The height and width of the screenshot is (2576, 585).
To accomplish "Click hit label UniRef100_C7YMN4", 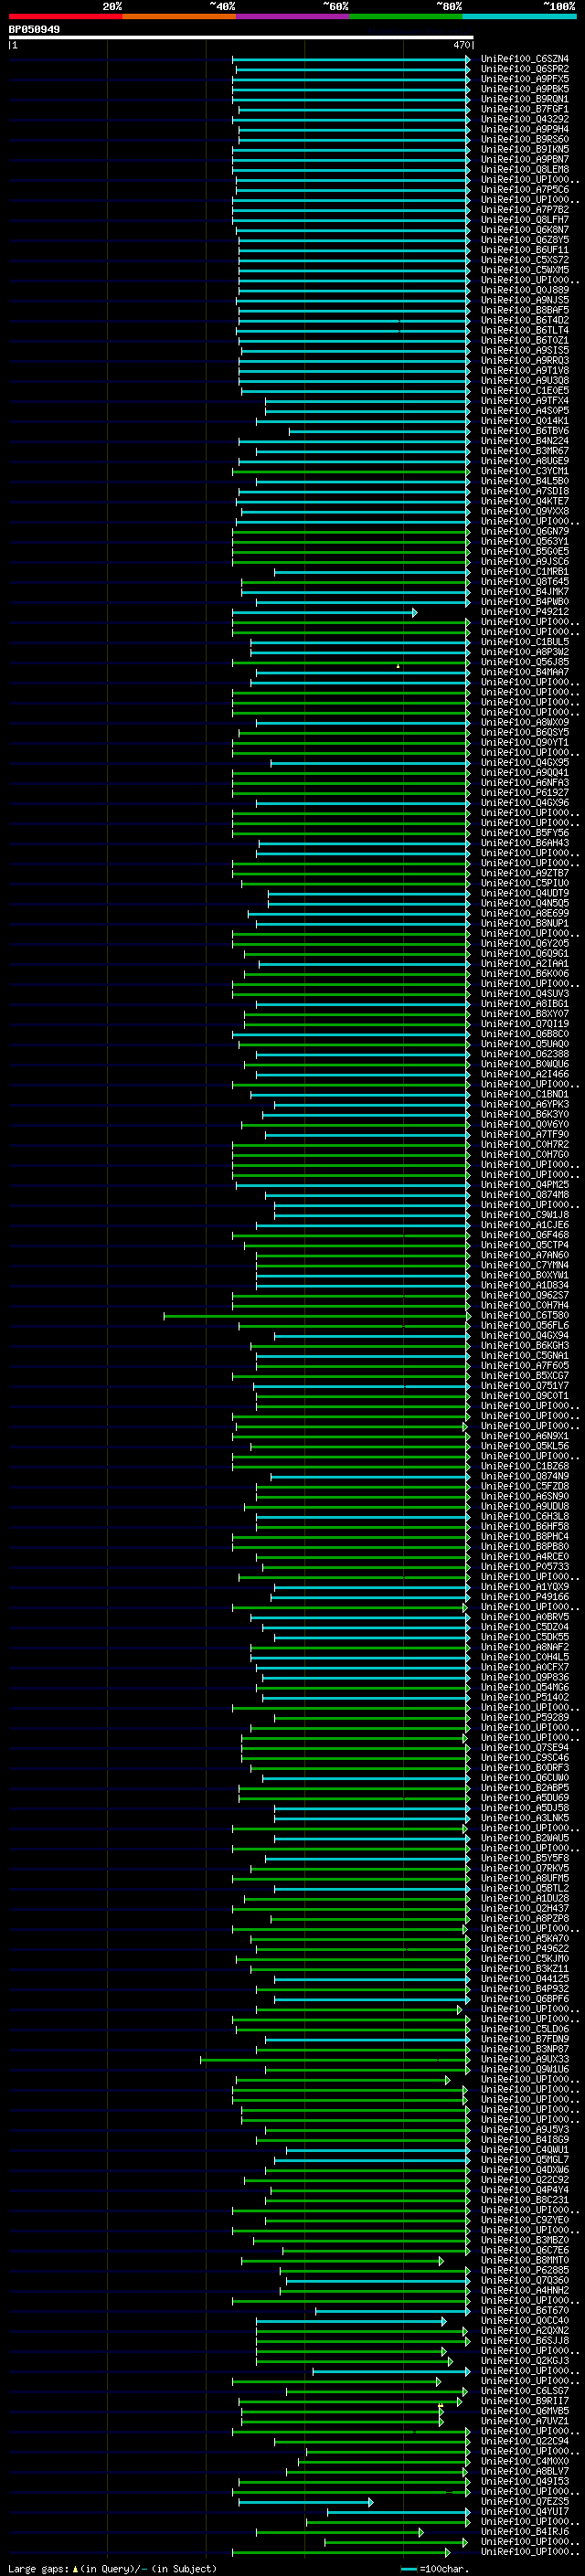I will 525,1265.
